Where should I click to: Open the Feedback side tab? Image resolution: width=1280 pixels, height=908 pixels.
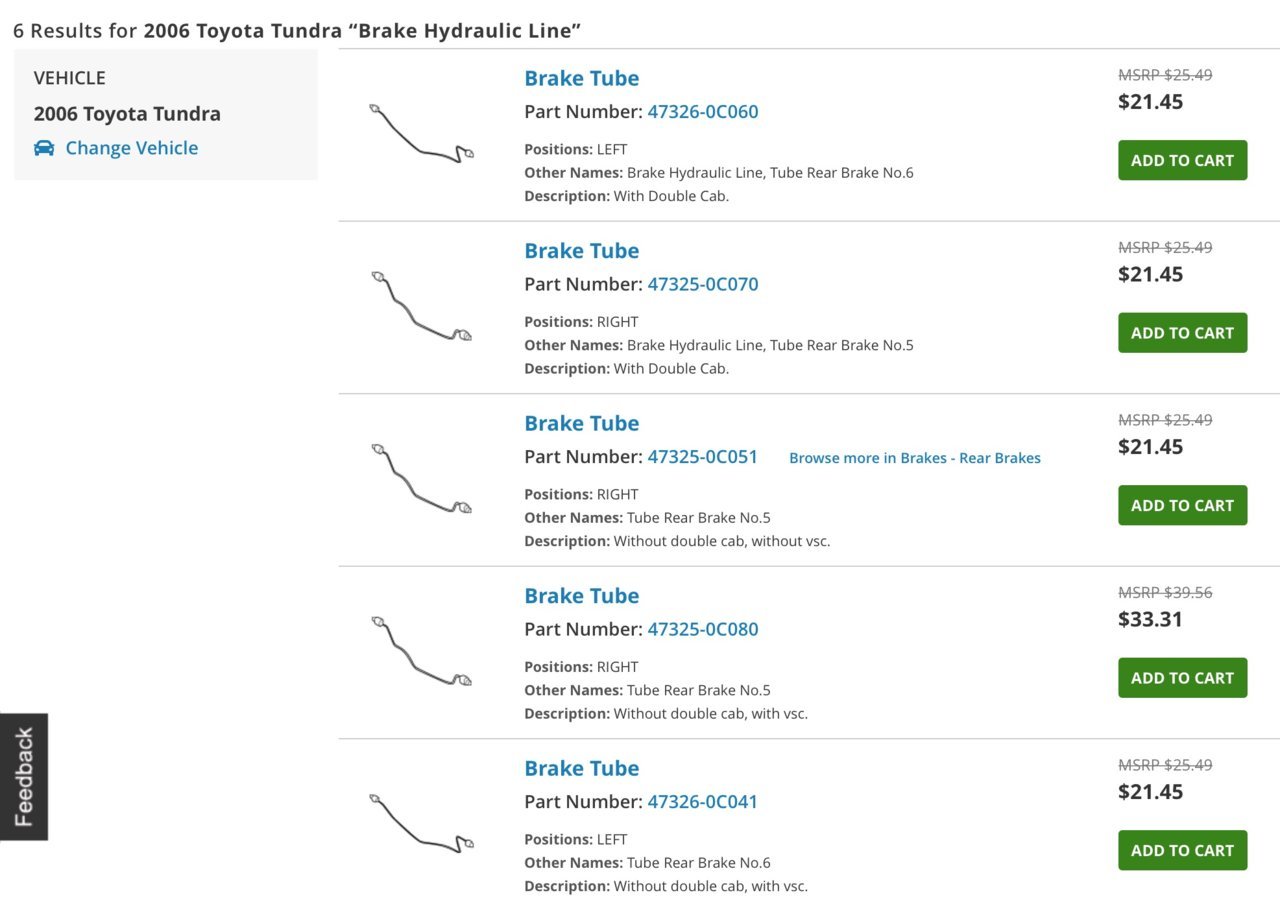pyautogui.click(x=24, y=777)
